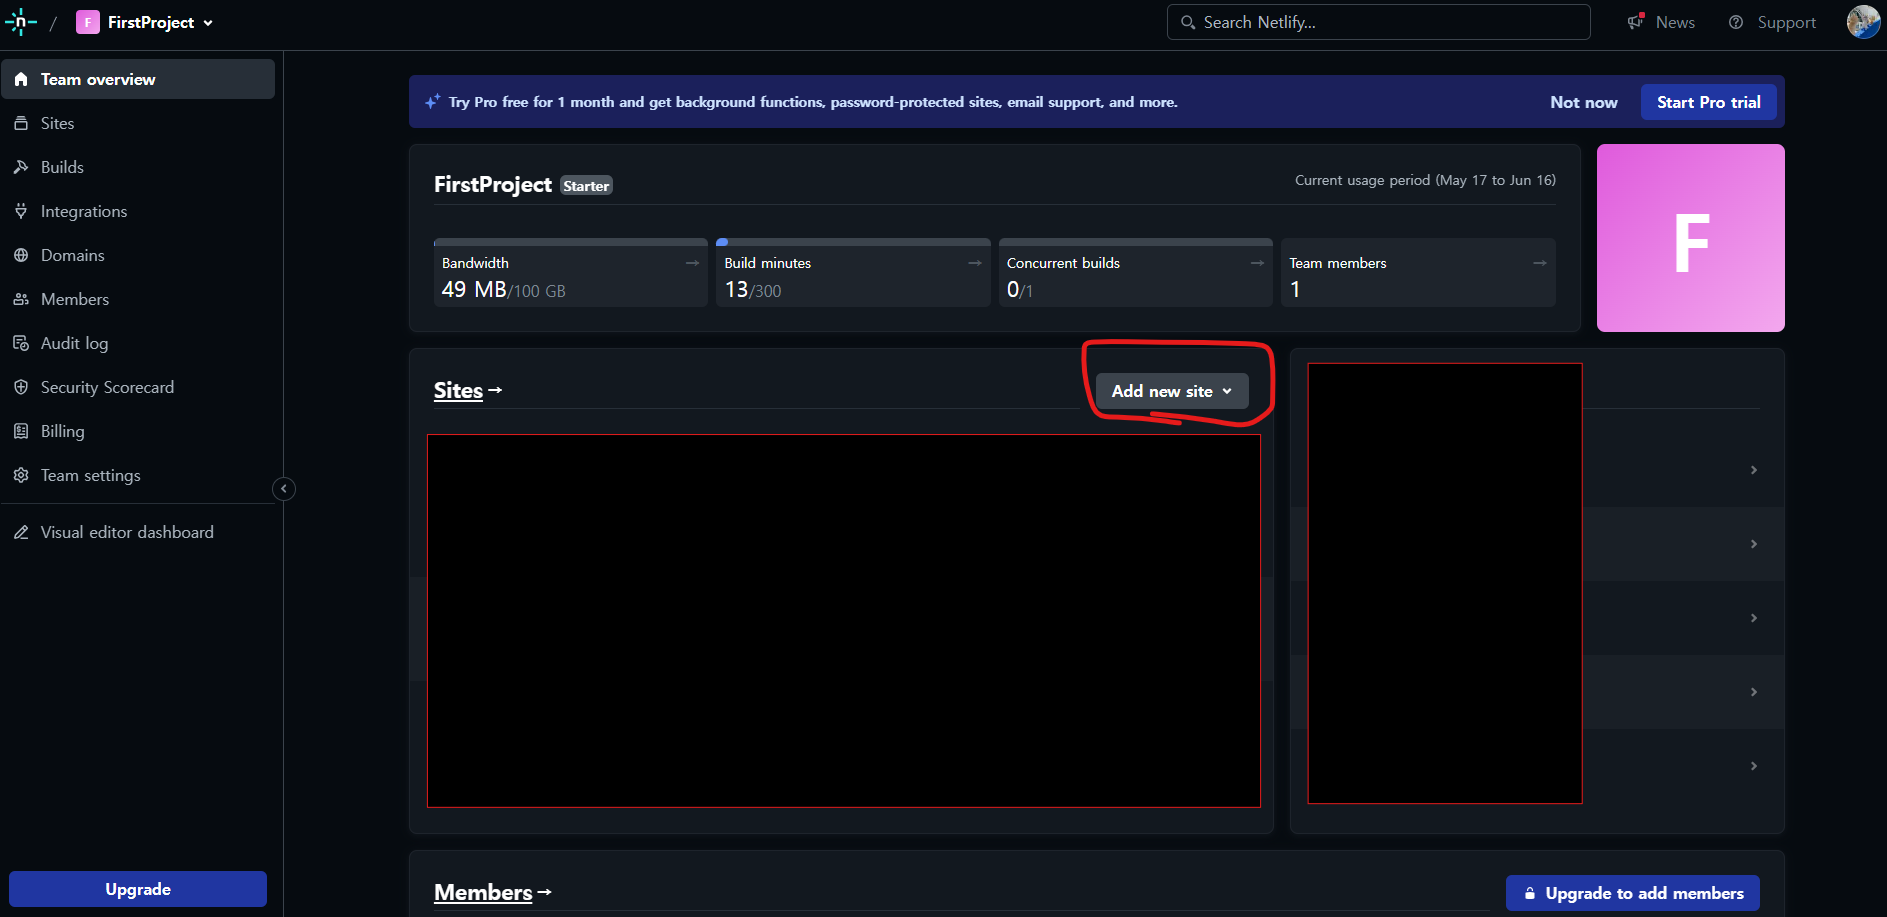This screenshot has height=917, width=1887.
Task: Click the Domains globe icon
Action: pos(21,255)
